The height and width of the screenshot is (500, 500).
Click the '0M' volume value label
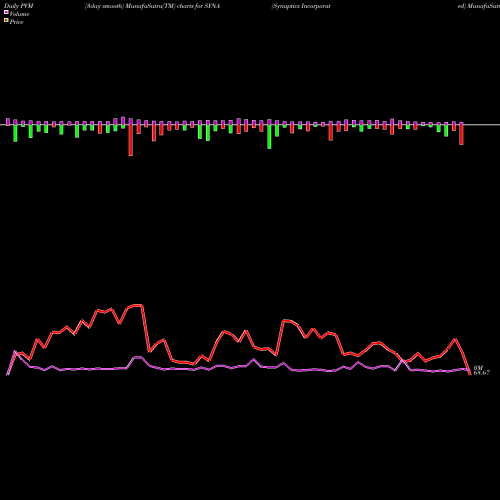pyautogui.click(x=478, y=368)
